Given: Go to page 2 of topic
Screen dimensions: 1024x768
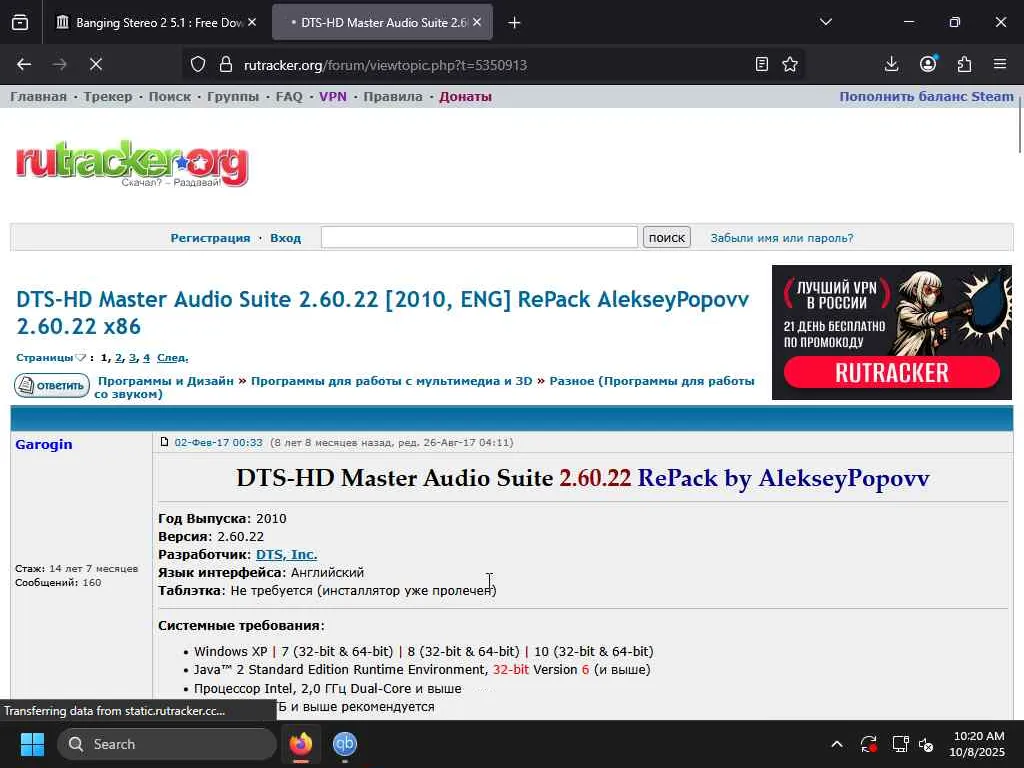Looking at the screenshot, I should pos(118,358).
